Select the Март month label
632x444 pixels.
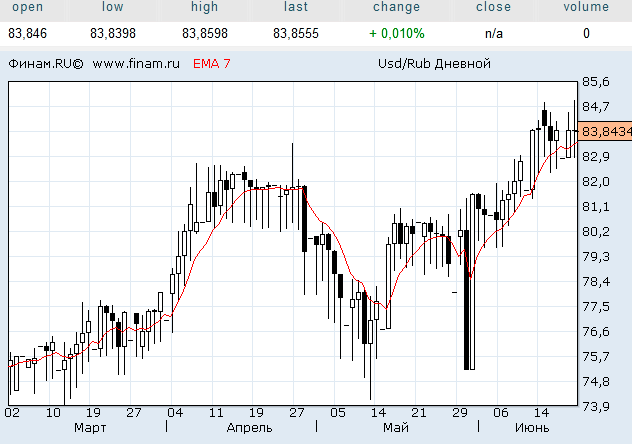(x=90, y=427)
